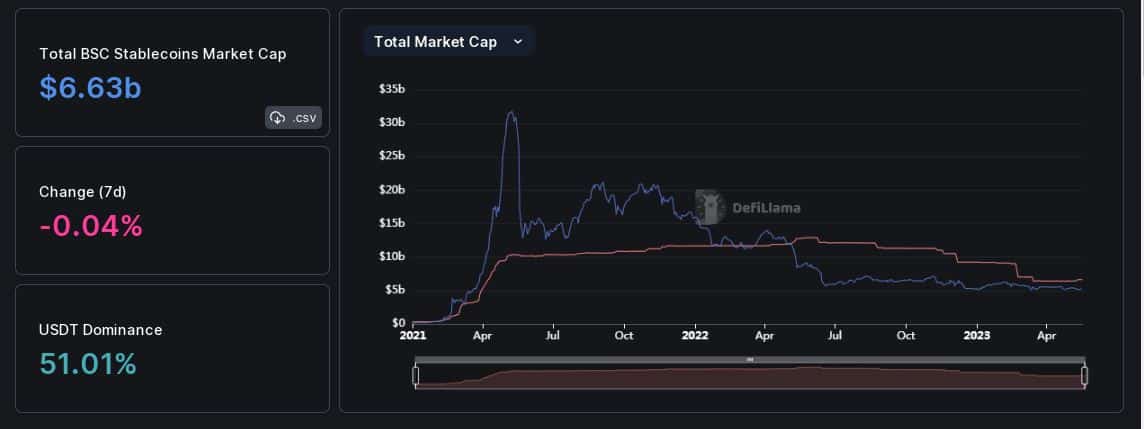Screen dimensions: 1144x429
Task: Grab the left handle of the range slider
Action: [416, 376]
